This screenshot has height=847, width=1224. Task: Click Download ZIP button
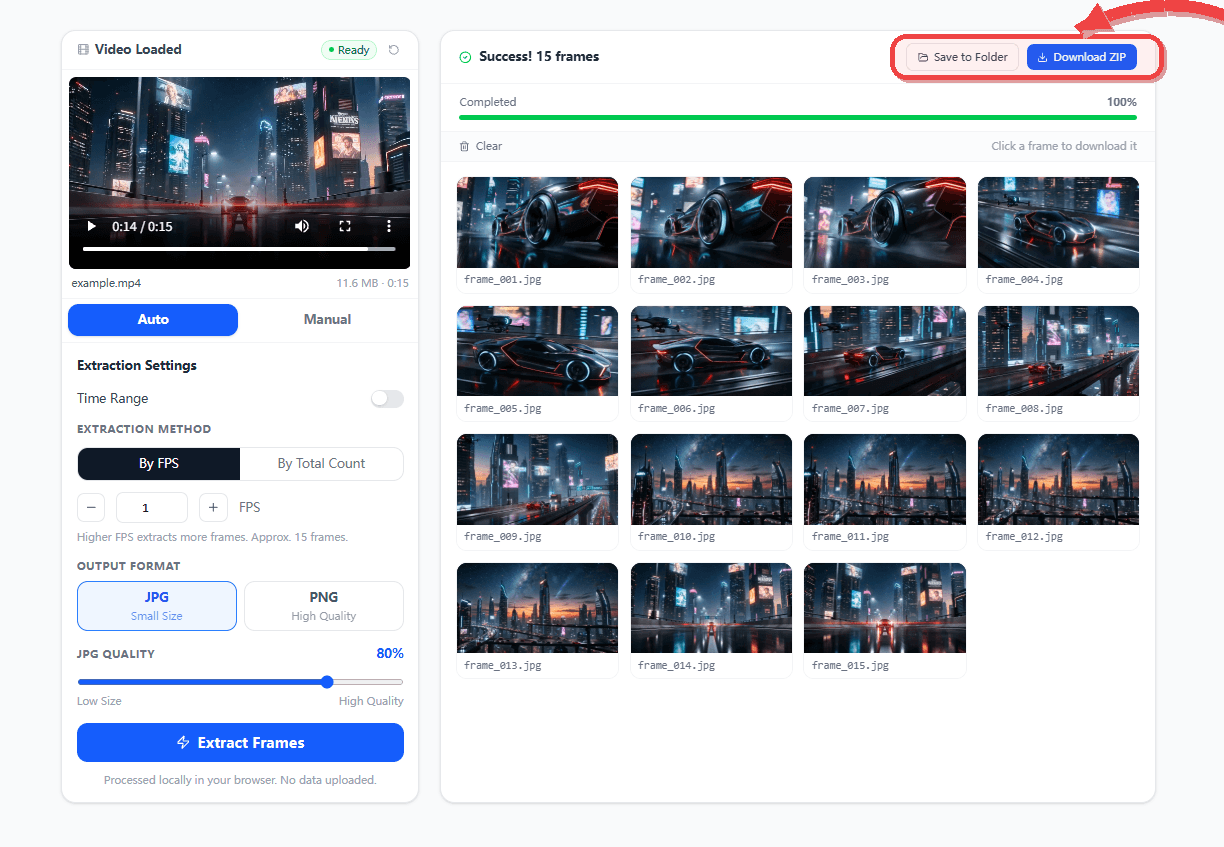(x=1081, y=57)
